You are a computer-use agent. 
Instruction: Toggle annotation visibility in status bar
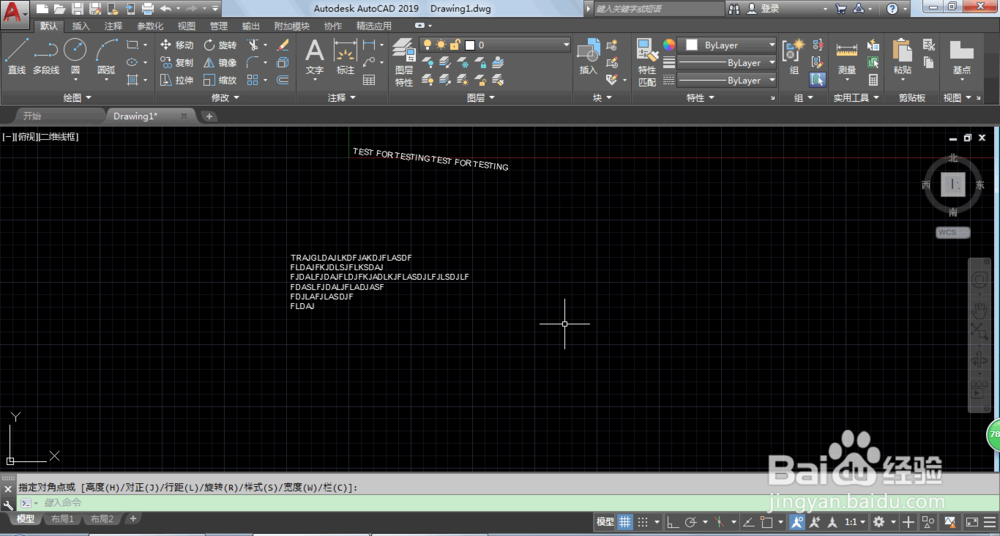(x=797, y=521)
